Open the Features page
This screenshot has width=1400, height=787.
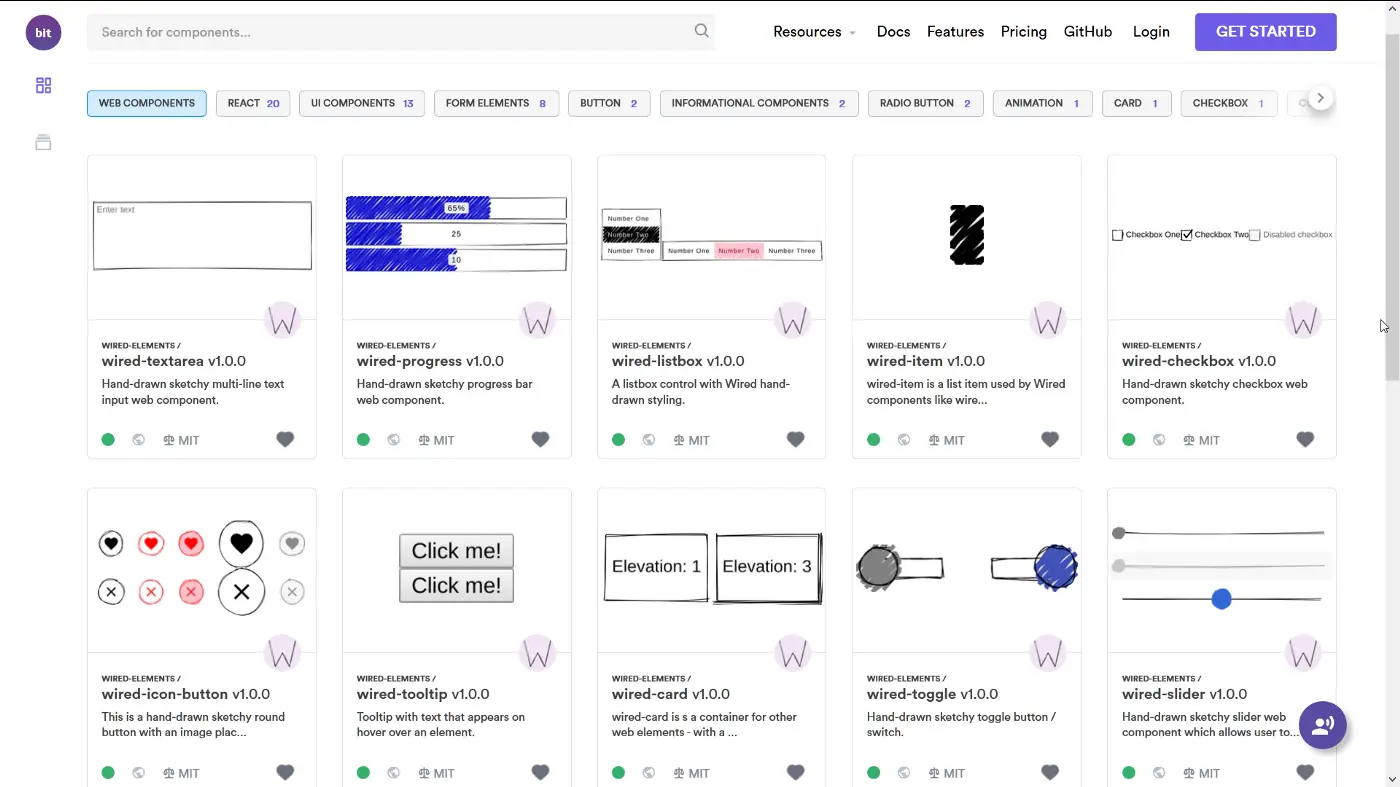coord(955,32)
